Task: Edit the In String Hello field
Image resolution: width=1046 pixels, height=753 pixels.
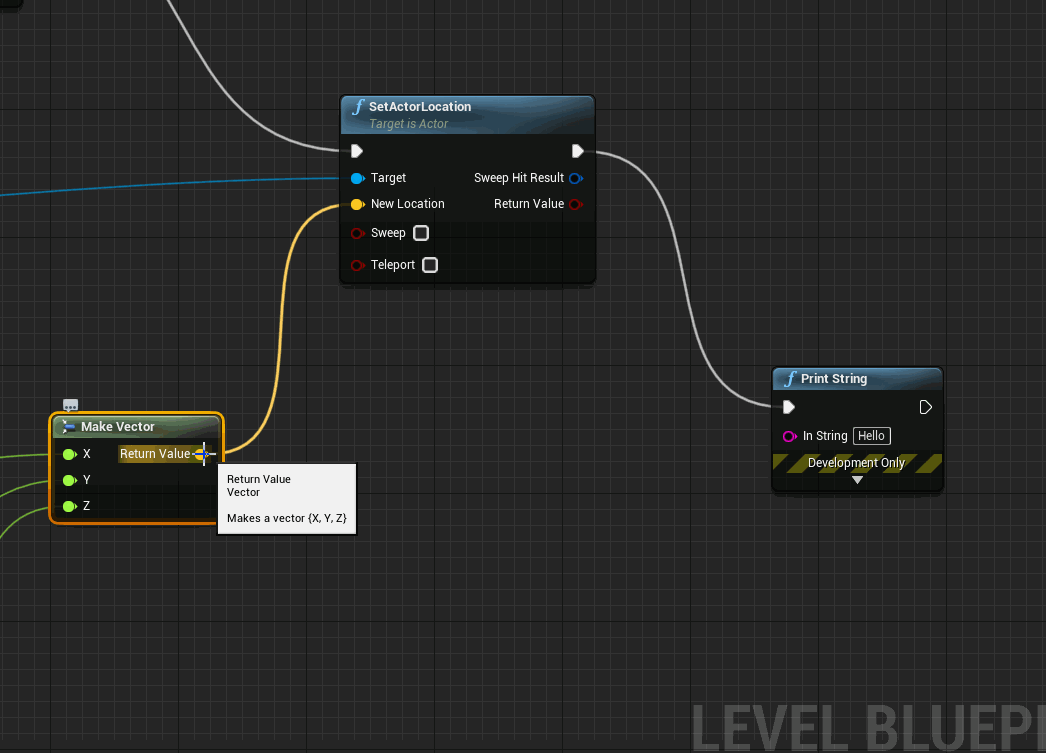Action: point(871,436)
